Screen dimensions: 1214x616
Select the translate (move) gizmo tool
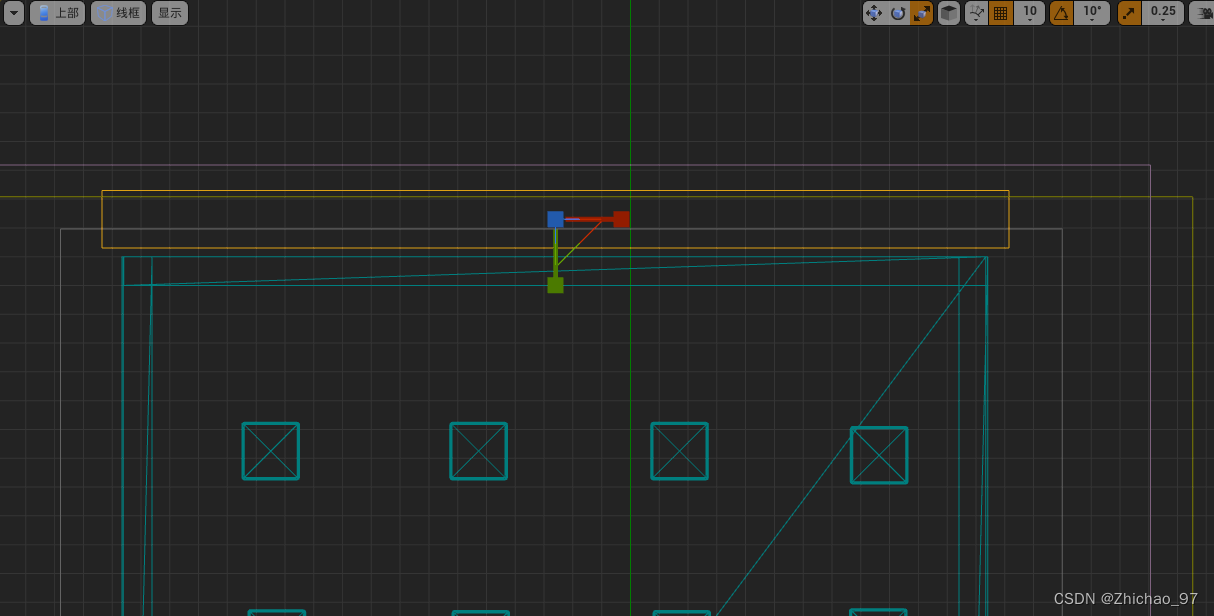[x=874, y=13]
